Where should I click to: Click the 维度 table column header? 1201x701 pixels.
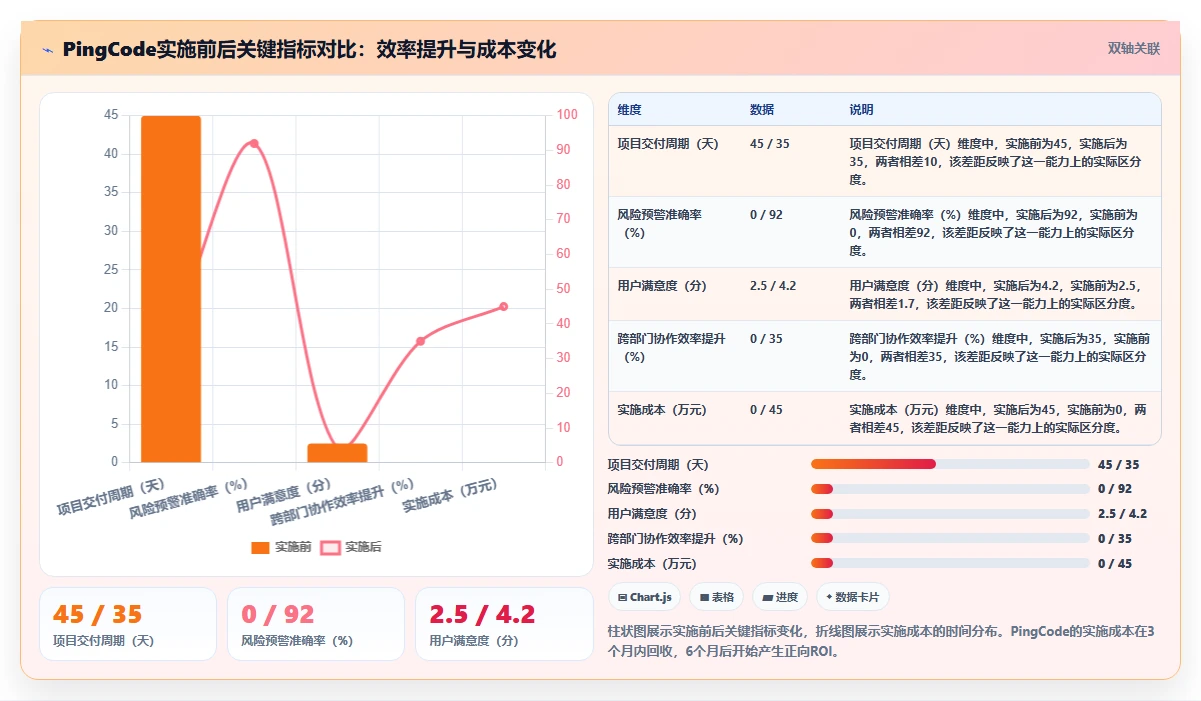[630, 110]
